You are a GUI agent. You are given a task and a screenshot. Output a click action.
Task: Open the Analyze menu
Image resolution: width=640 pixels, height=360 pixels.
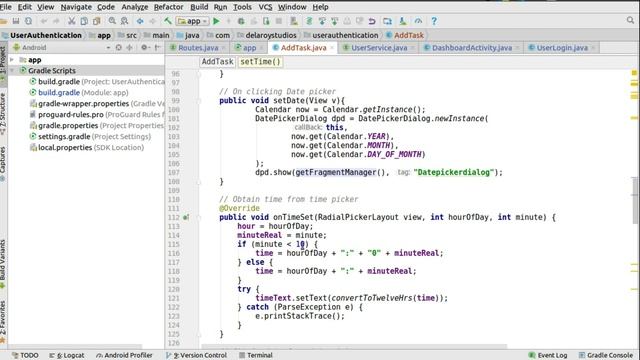135,7
